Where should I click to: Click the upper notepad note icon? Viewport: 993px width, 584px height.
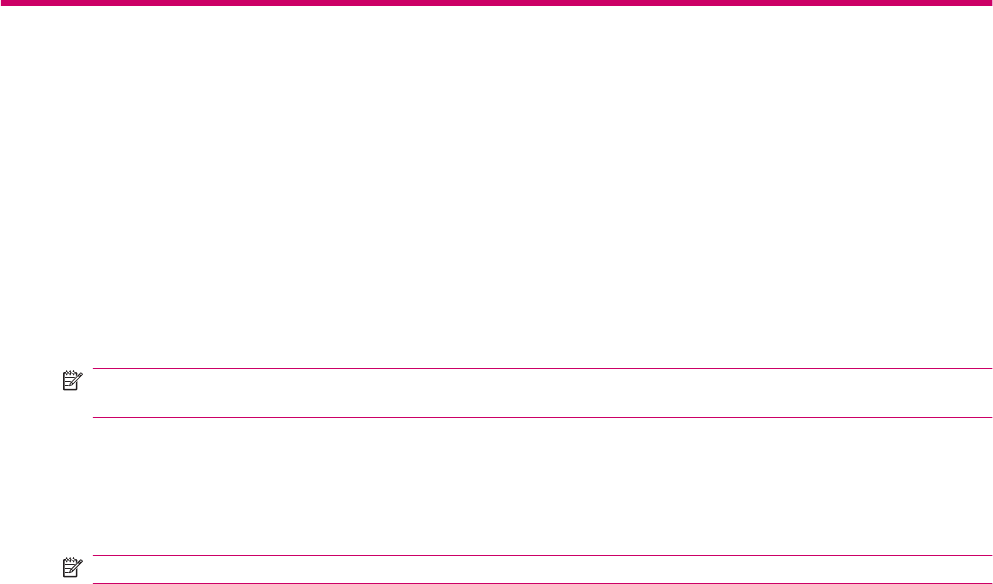[x=72, y=381]
